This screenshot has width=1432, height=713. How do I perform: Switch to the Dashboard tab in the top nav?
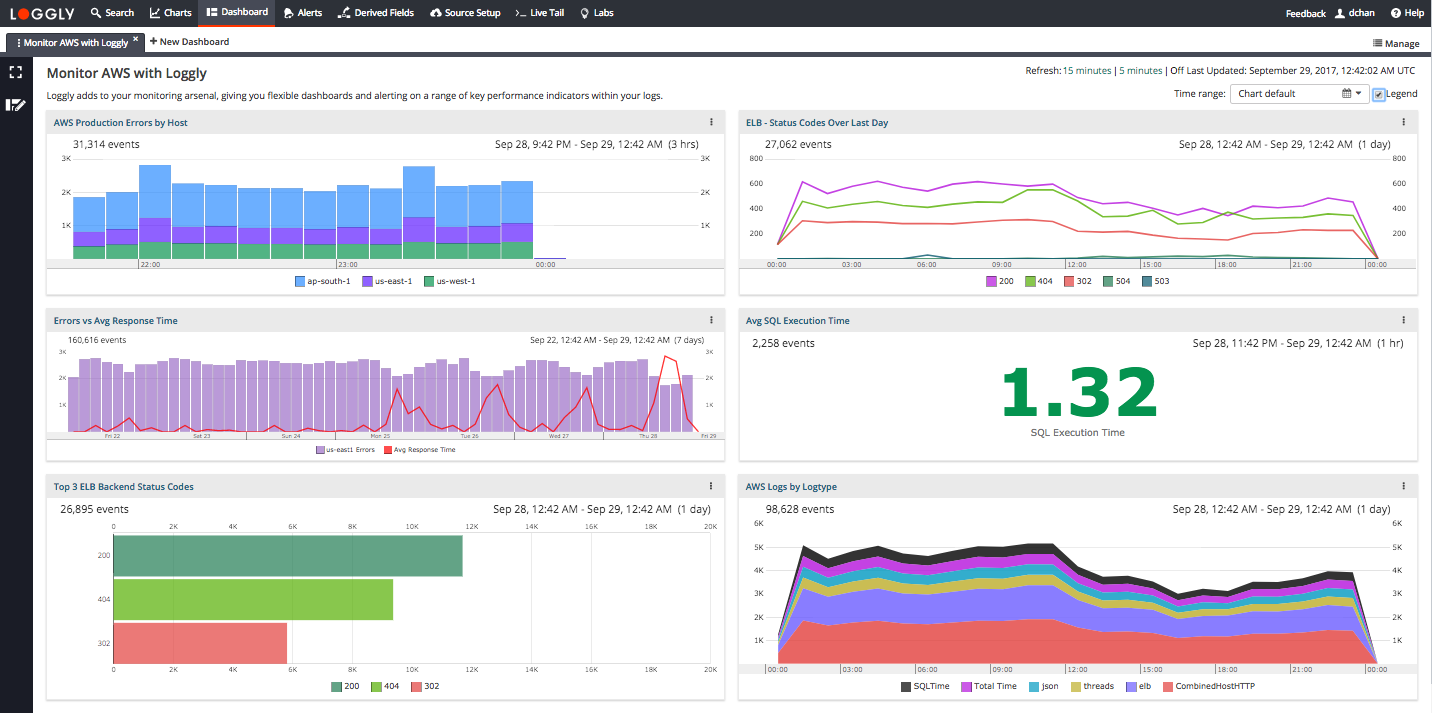pyautogui.click(x=237, y=13)
